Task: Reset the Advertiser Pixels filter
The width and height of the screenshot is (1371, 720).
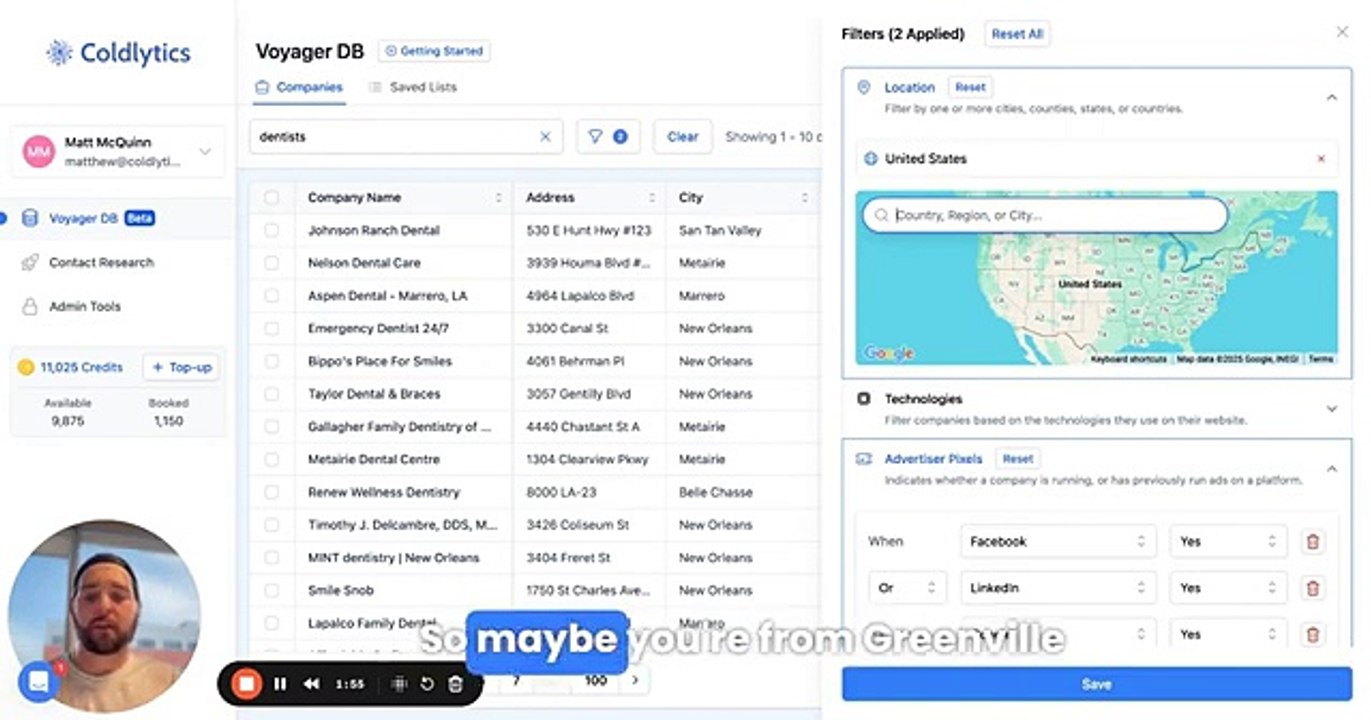Action: (x=1018, y=459)
